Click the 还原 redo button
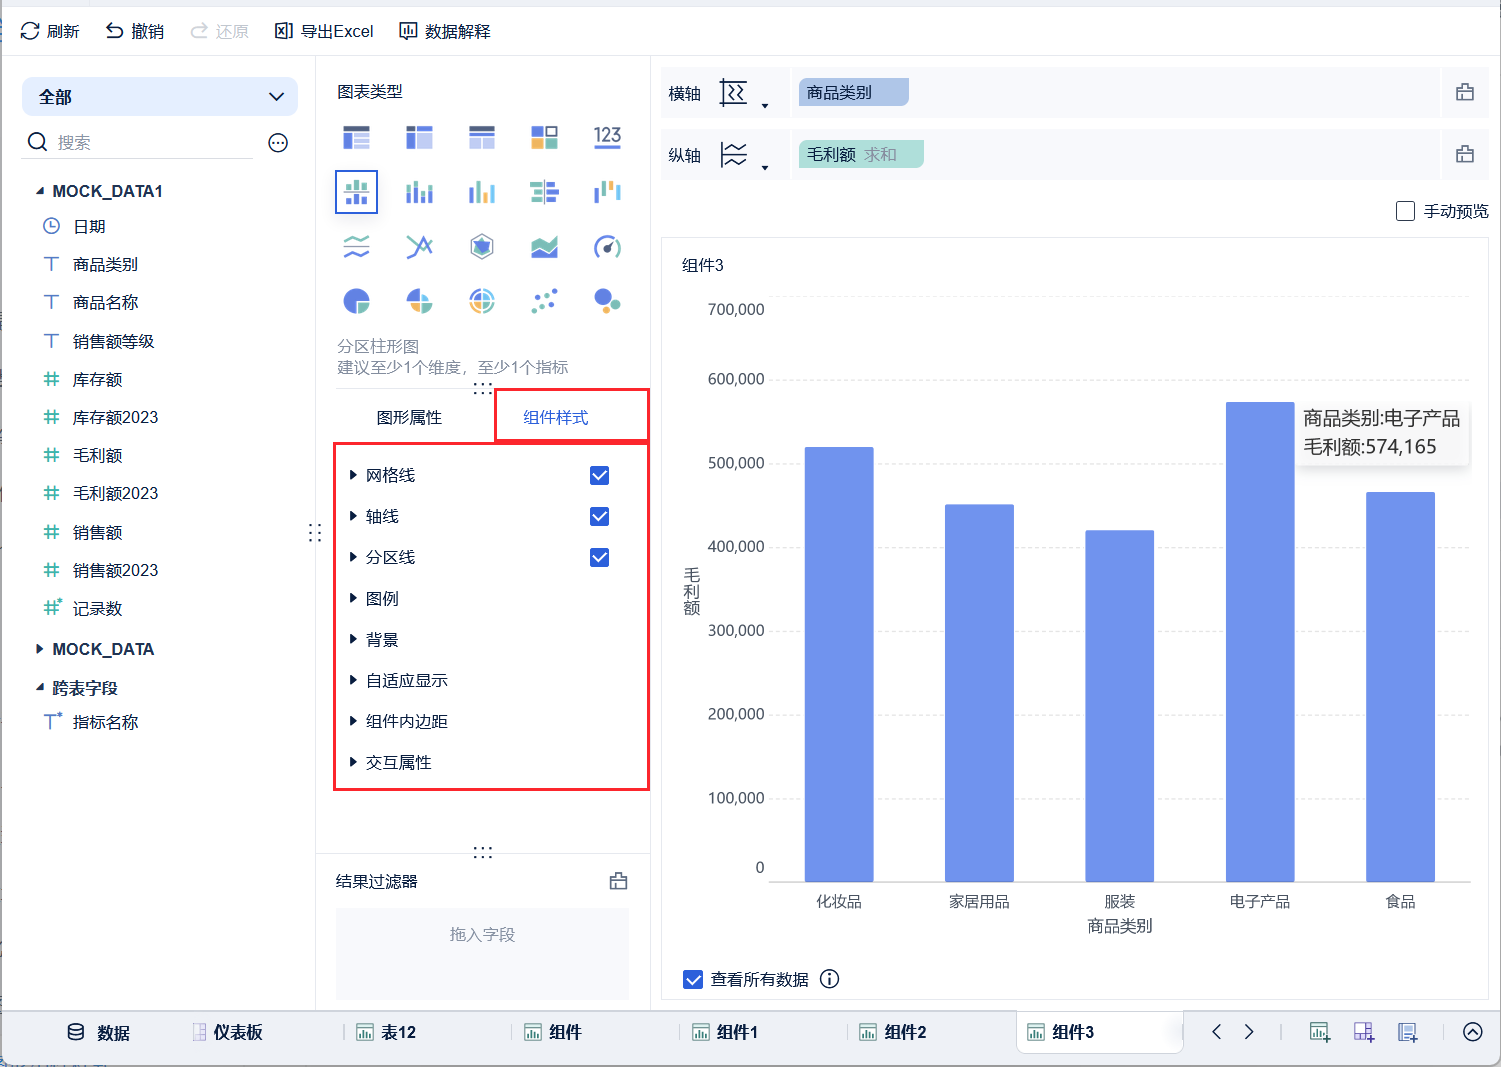The width and height of the screenshot is (1501, 1067). coord(219,31)
